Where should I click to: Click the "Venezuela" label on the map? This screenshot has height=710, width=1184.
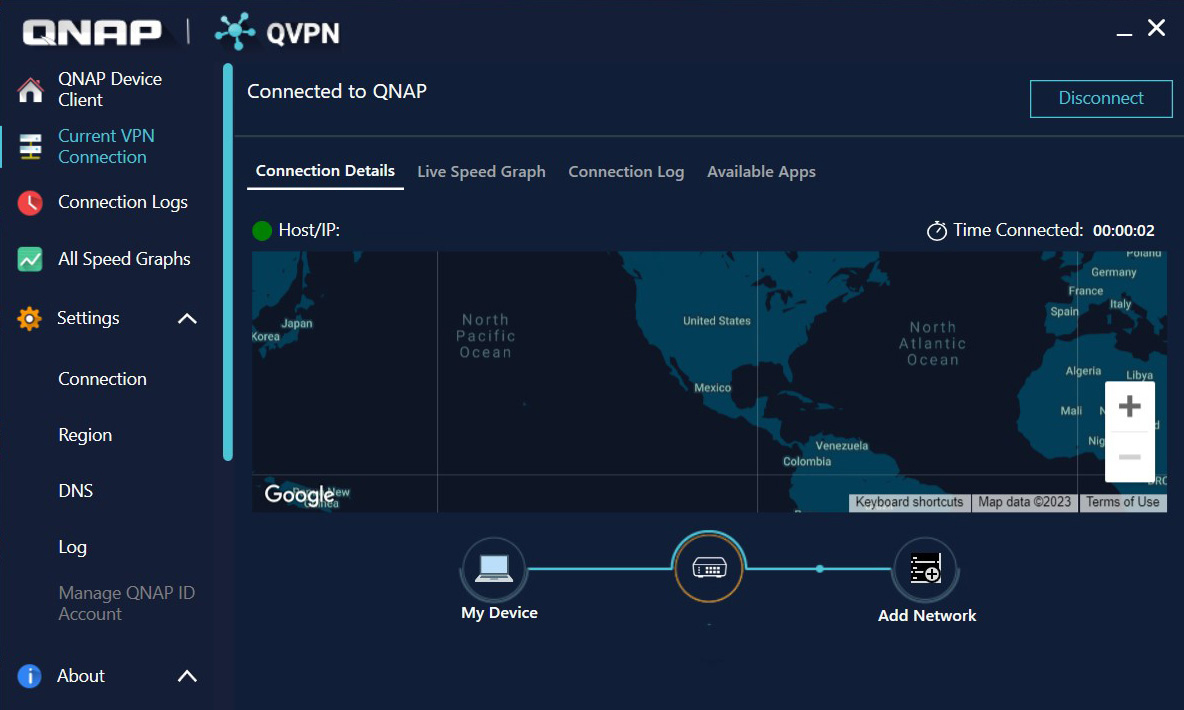[841, 446]
